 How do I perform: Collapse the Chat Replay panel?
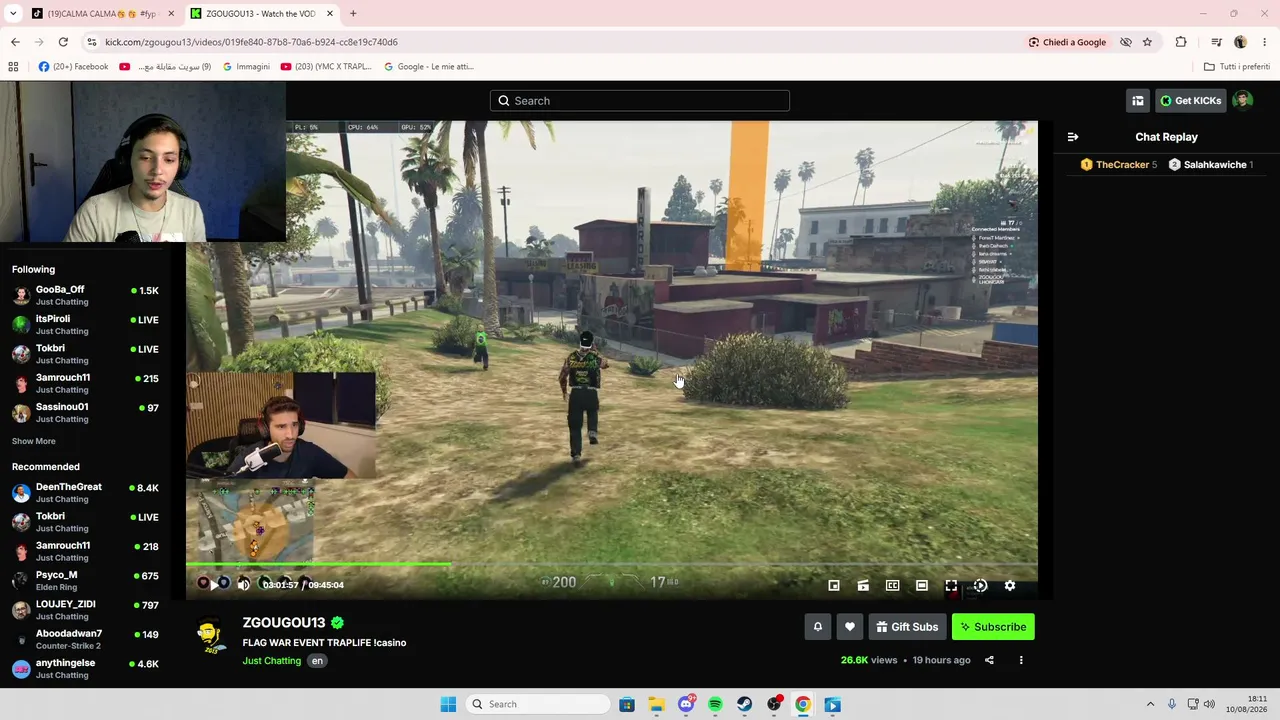point(1073,137)
